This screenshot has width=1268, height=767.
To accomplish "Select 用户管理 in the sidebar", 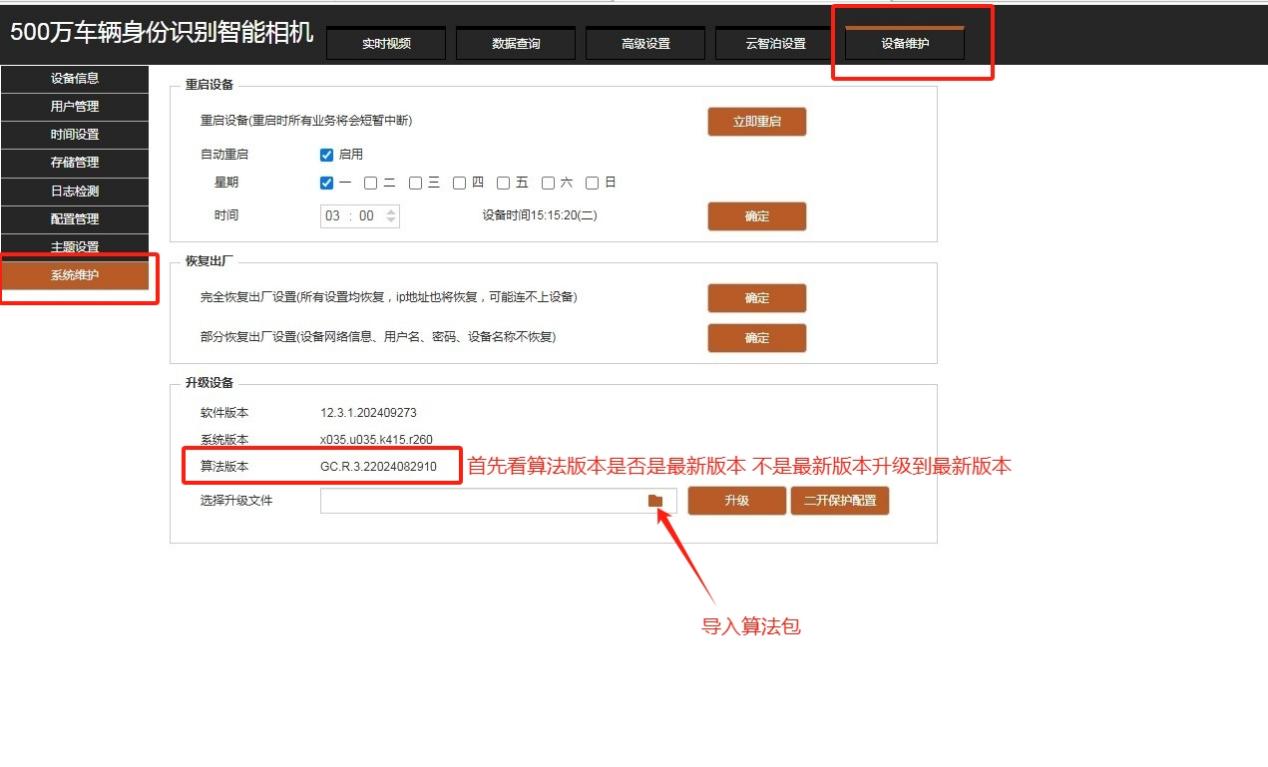I will click(x=75, y=107).
